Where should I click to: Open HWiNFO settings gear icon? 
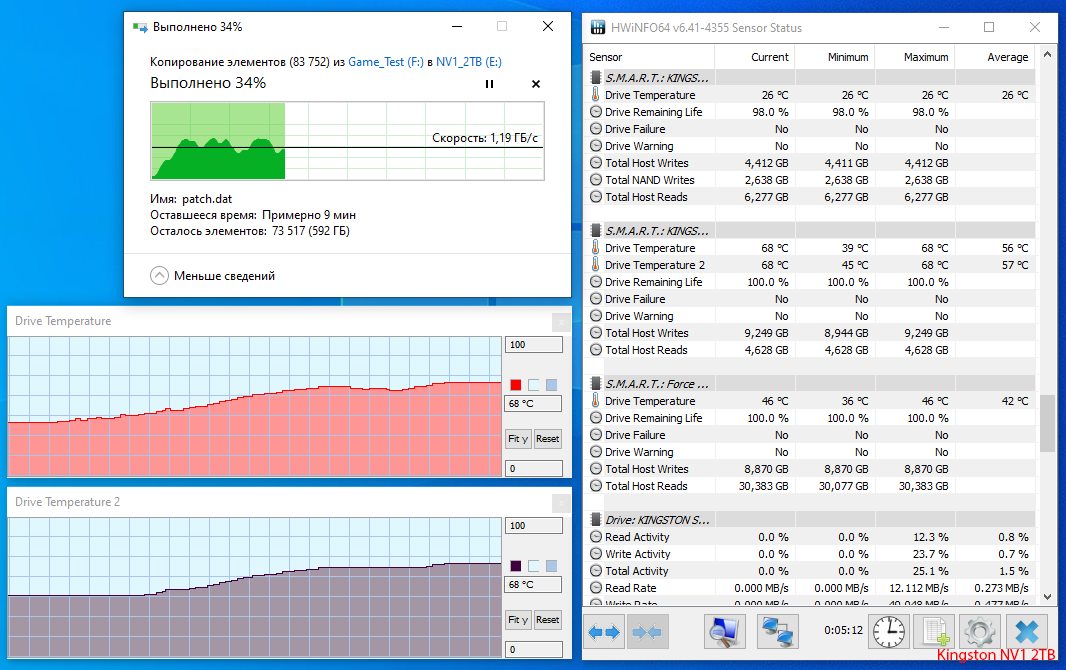pos(980,632)
